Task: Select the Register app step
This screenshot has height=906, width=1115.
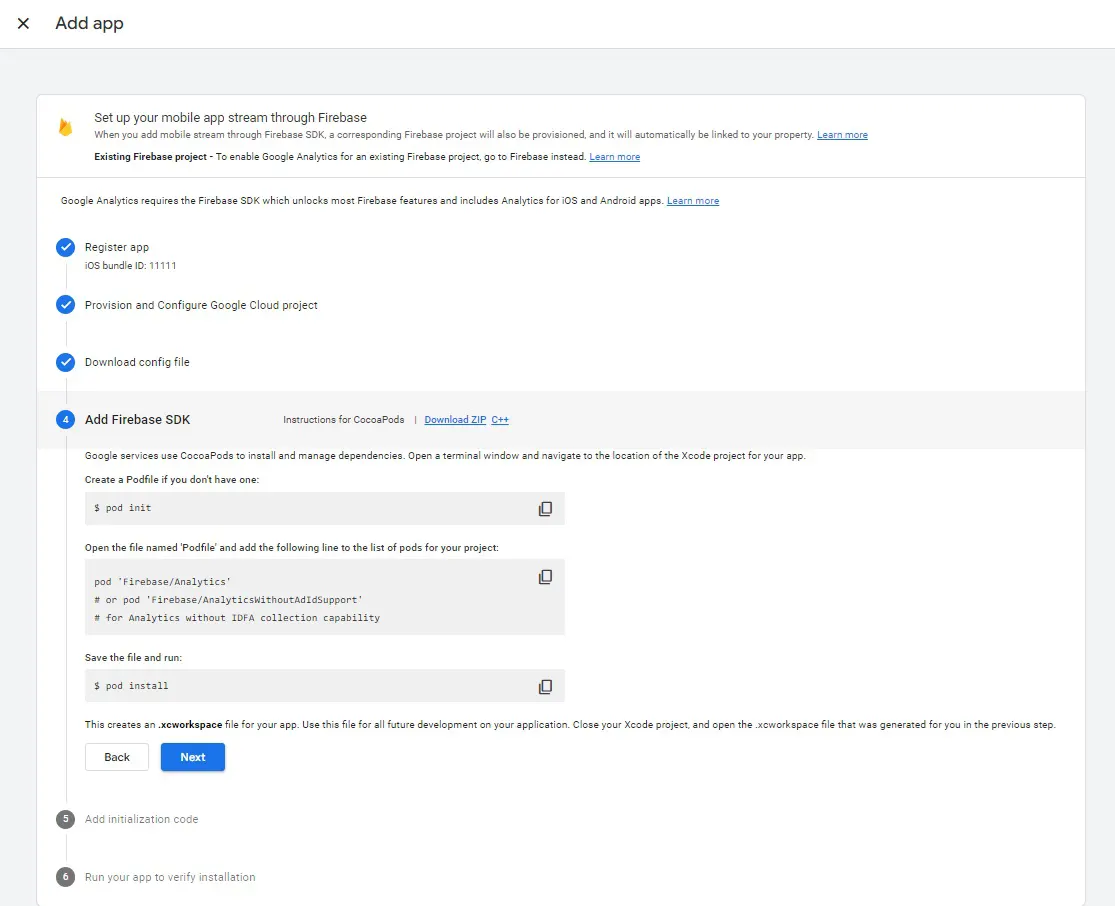Action: 117,247
